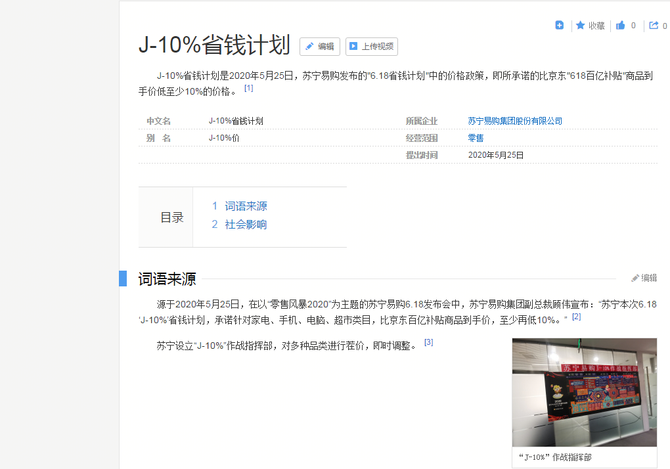The height and width of the screenshot is (469, 670).
Task: Click the pencil icon in 编辑 button
Action: click(x=310, y=47)
